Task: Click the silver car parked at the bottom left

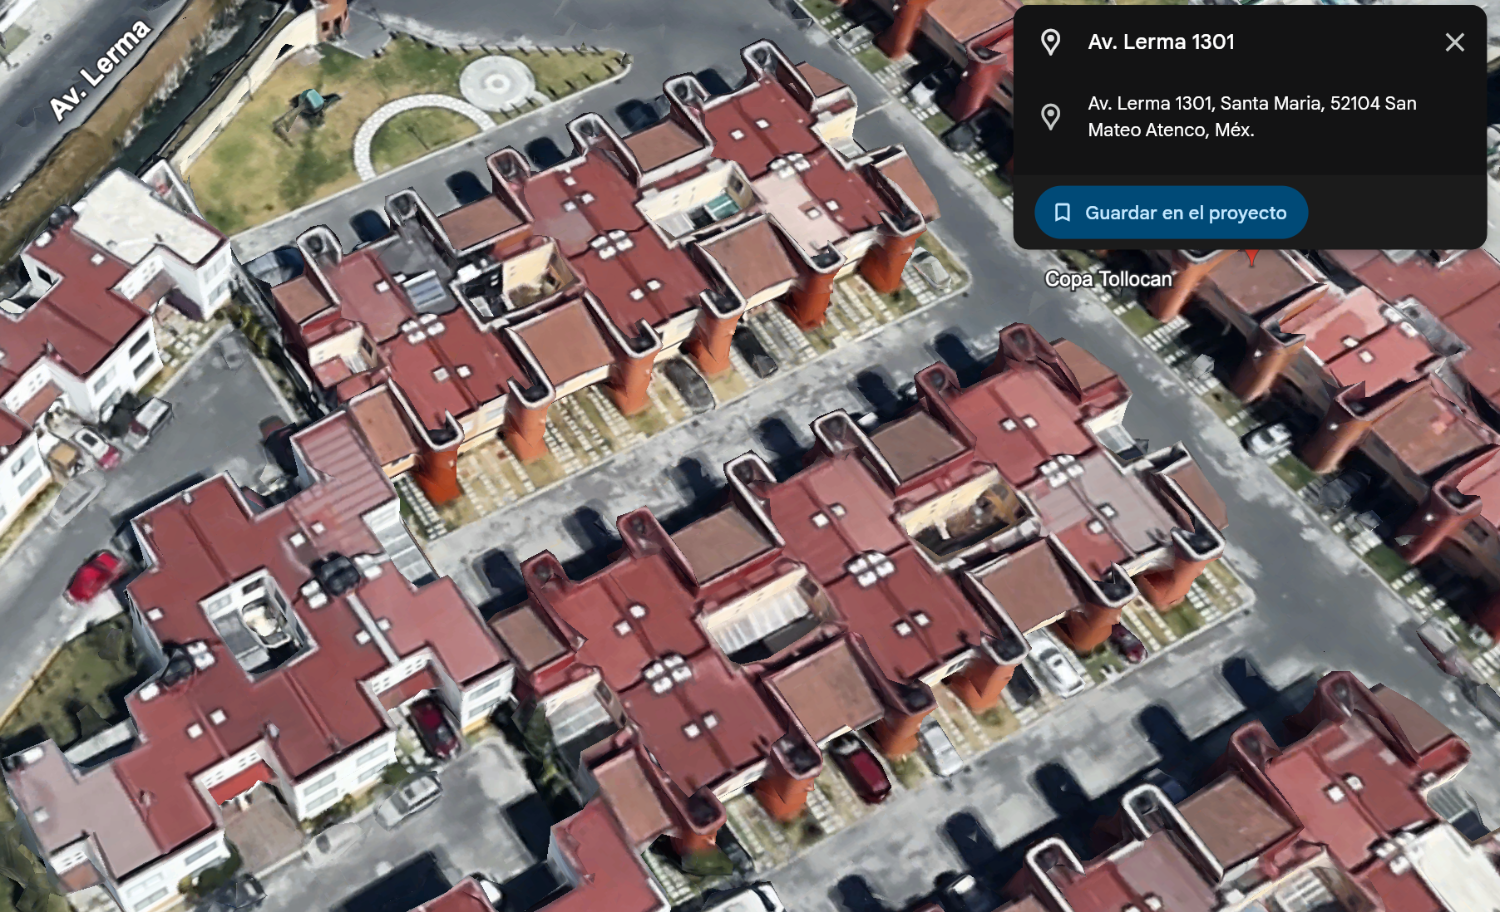Action: [408, 798]
